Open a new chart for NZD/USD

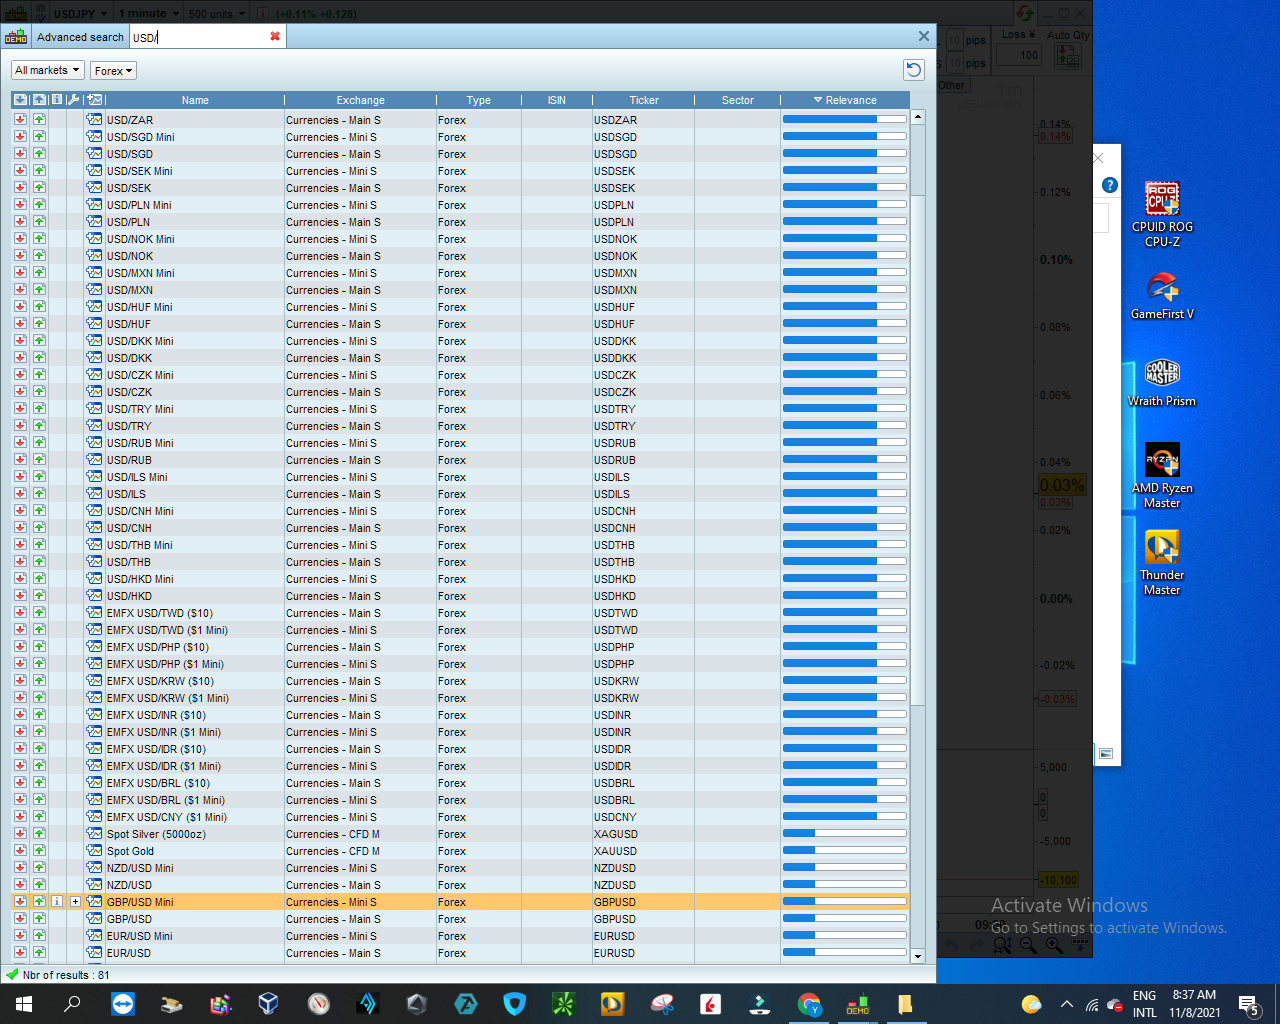coord(94,884)
